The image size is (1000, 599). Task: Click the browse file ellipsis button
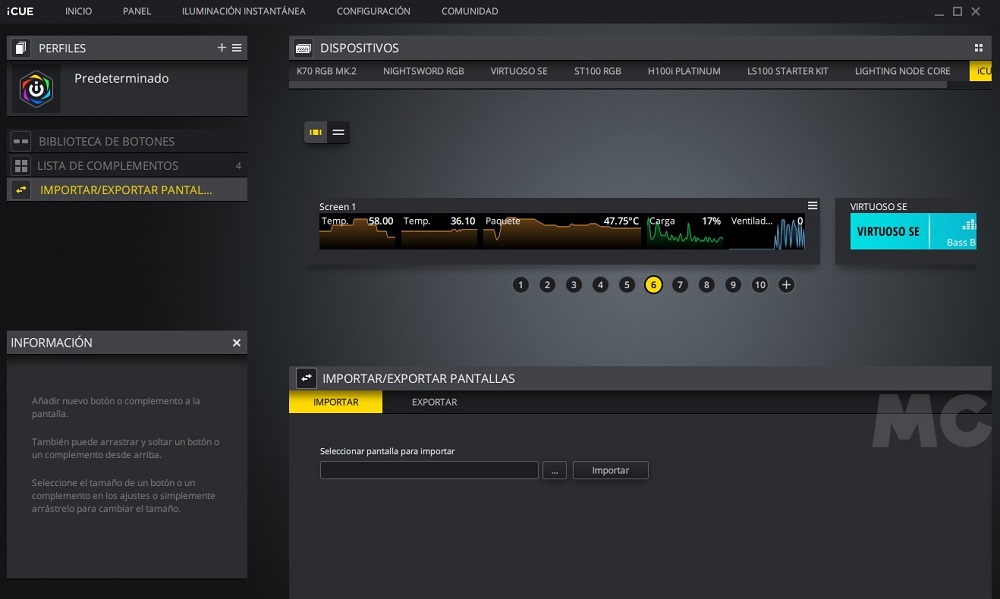coord(555,470)
